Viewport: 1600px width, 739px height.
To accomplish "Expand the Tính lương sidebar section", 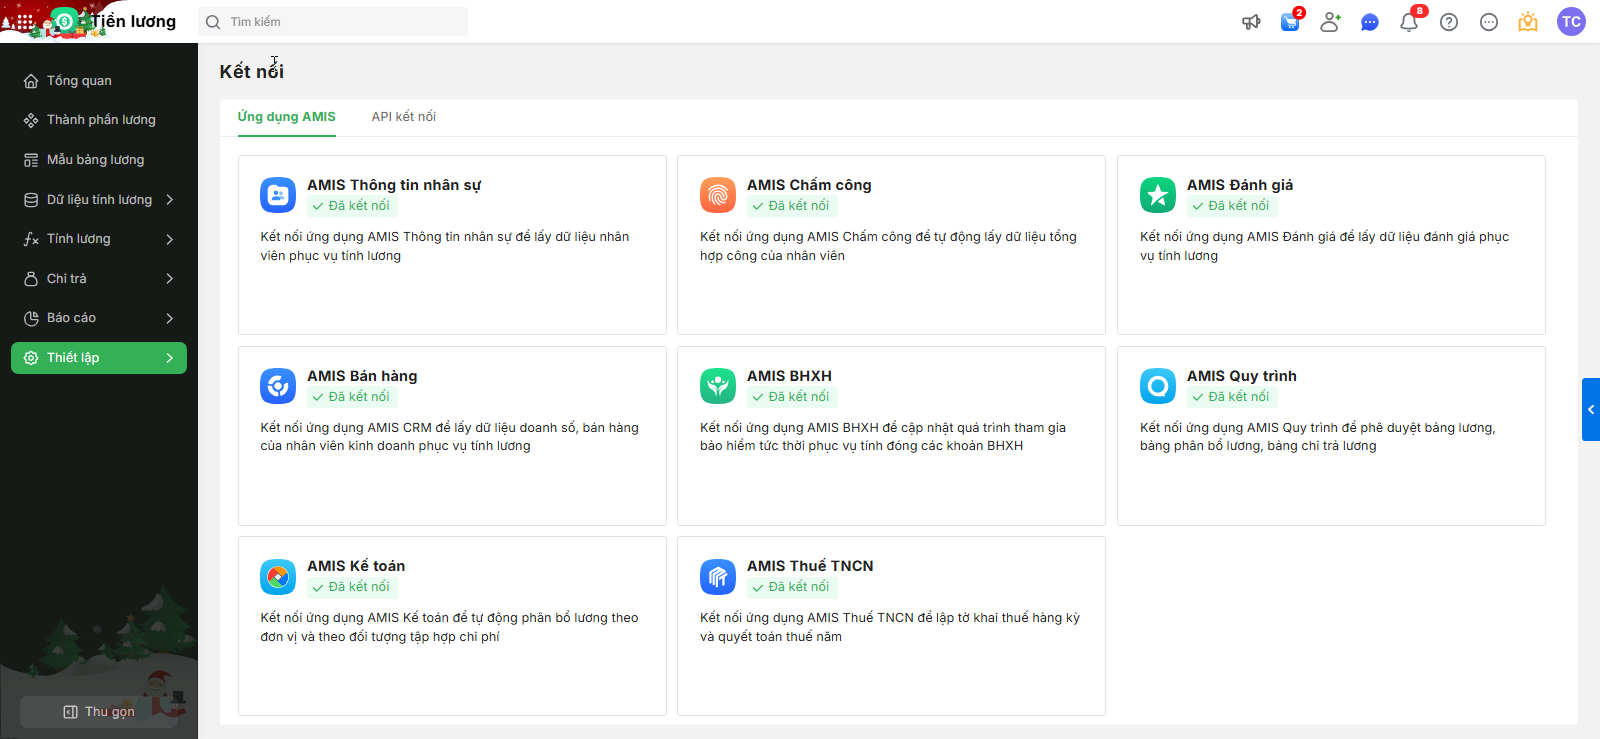I will (x=100, y=239).
